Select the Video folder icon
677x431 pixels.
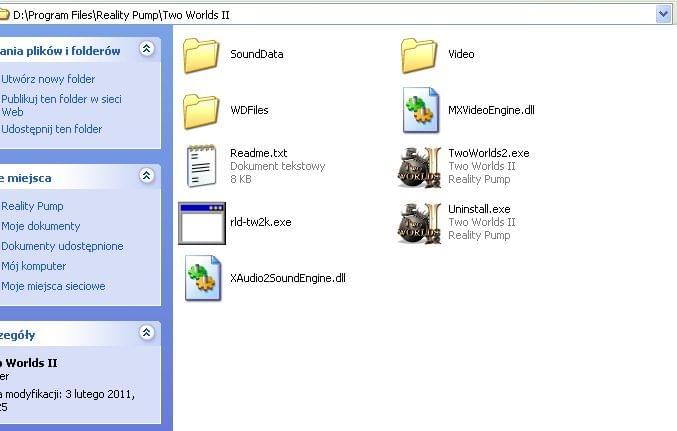[419, 55]
